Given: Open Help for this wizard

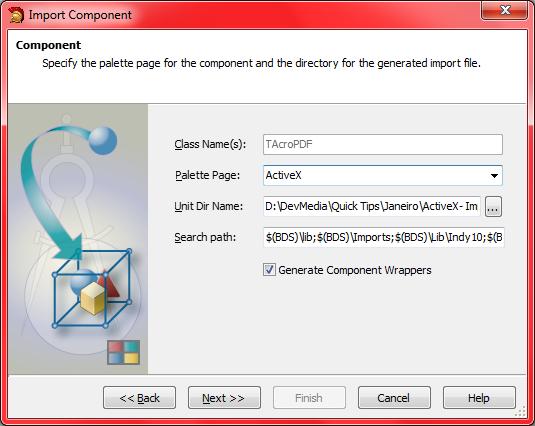Looking at the screenshot, I should point(479,398).
